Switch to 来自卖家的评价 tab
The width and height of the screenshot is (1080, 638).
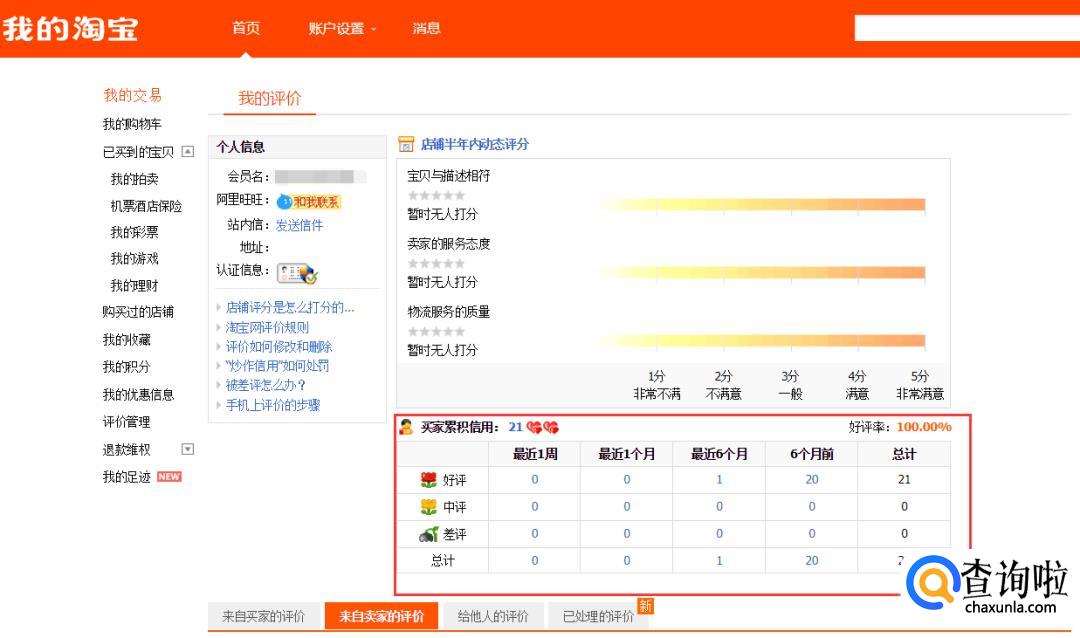(x=381, y=616)
